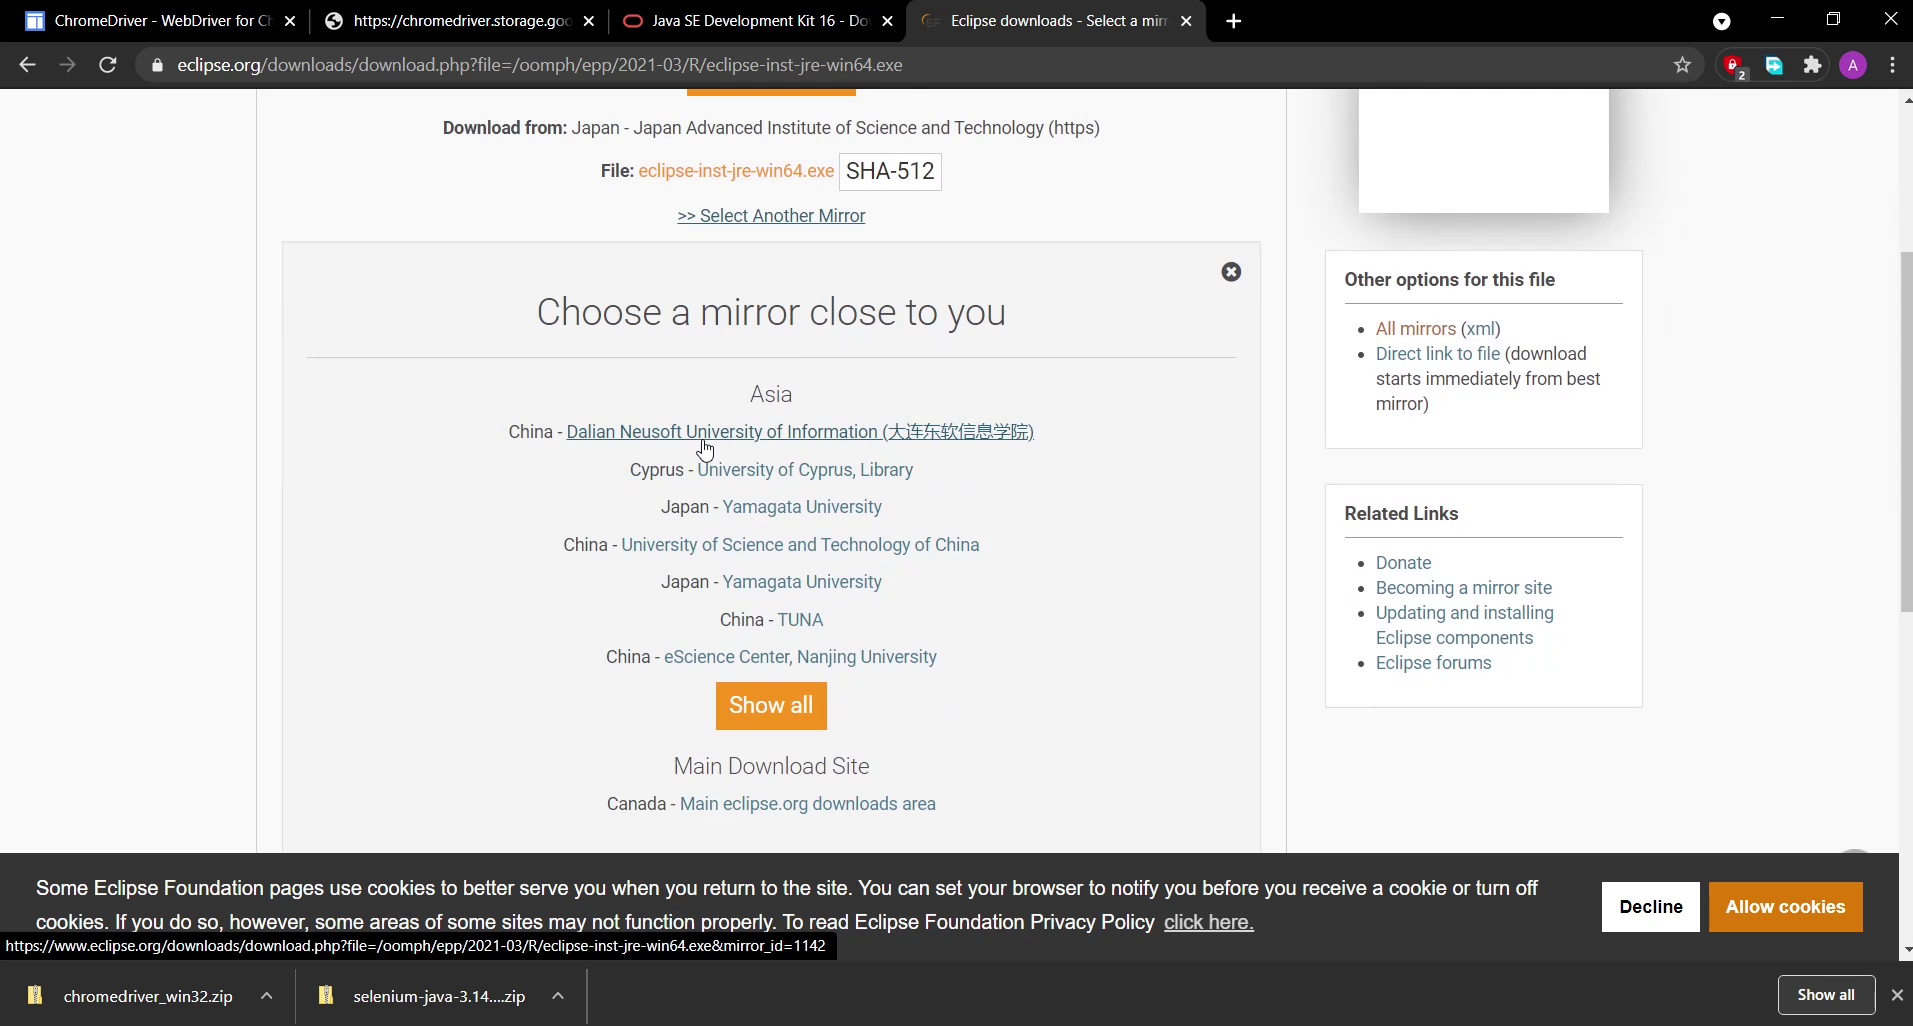Click the eclipse-inst-jre-win64.exe file link
Image resolution: width=1913 pixels, height=1026 pixels.
tap(736, 171)
